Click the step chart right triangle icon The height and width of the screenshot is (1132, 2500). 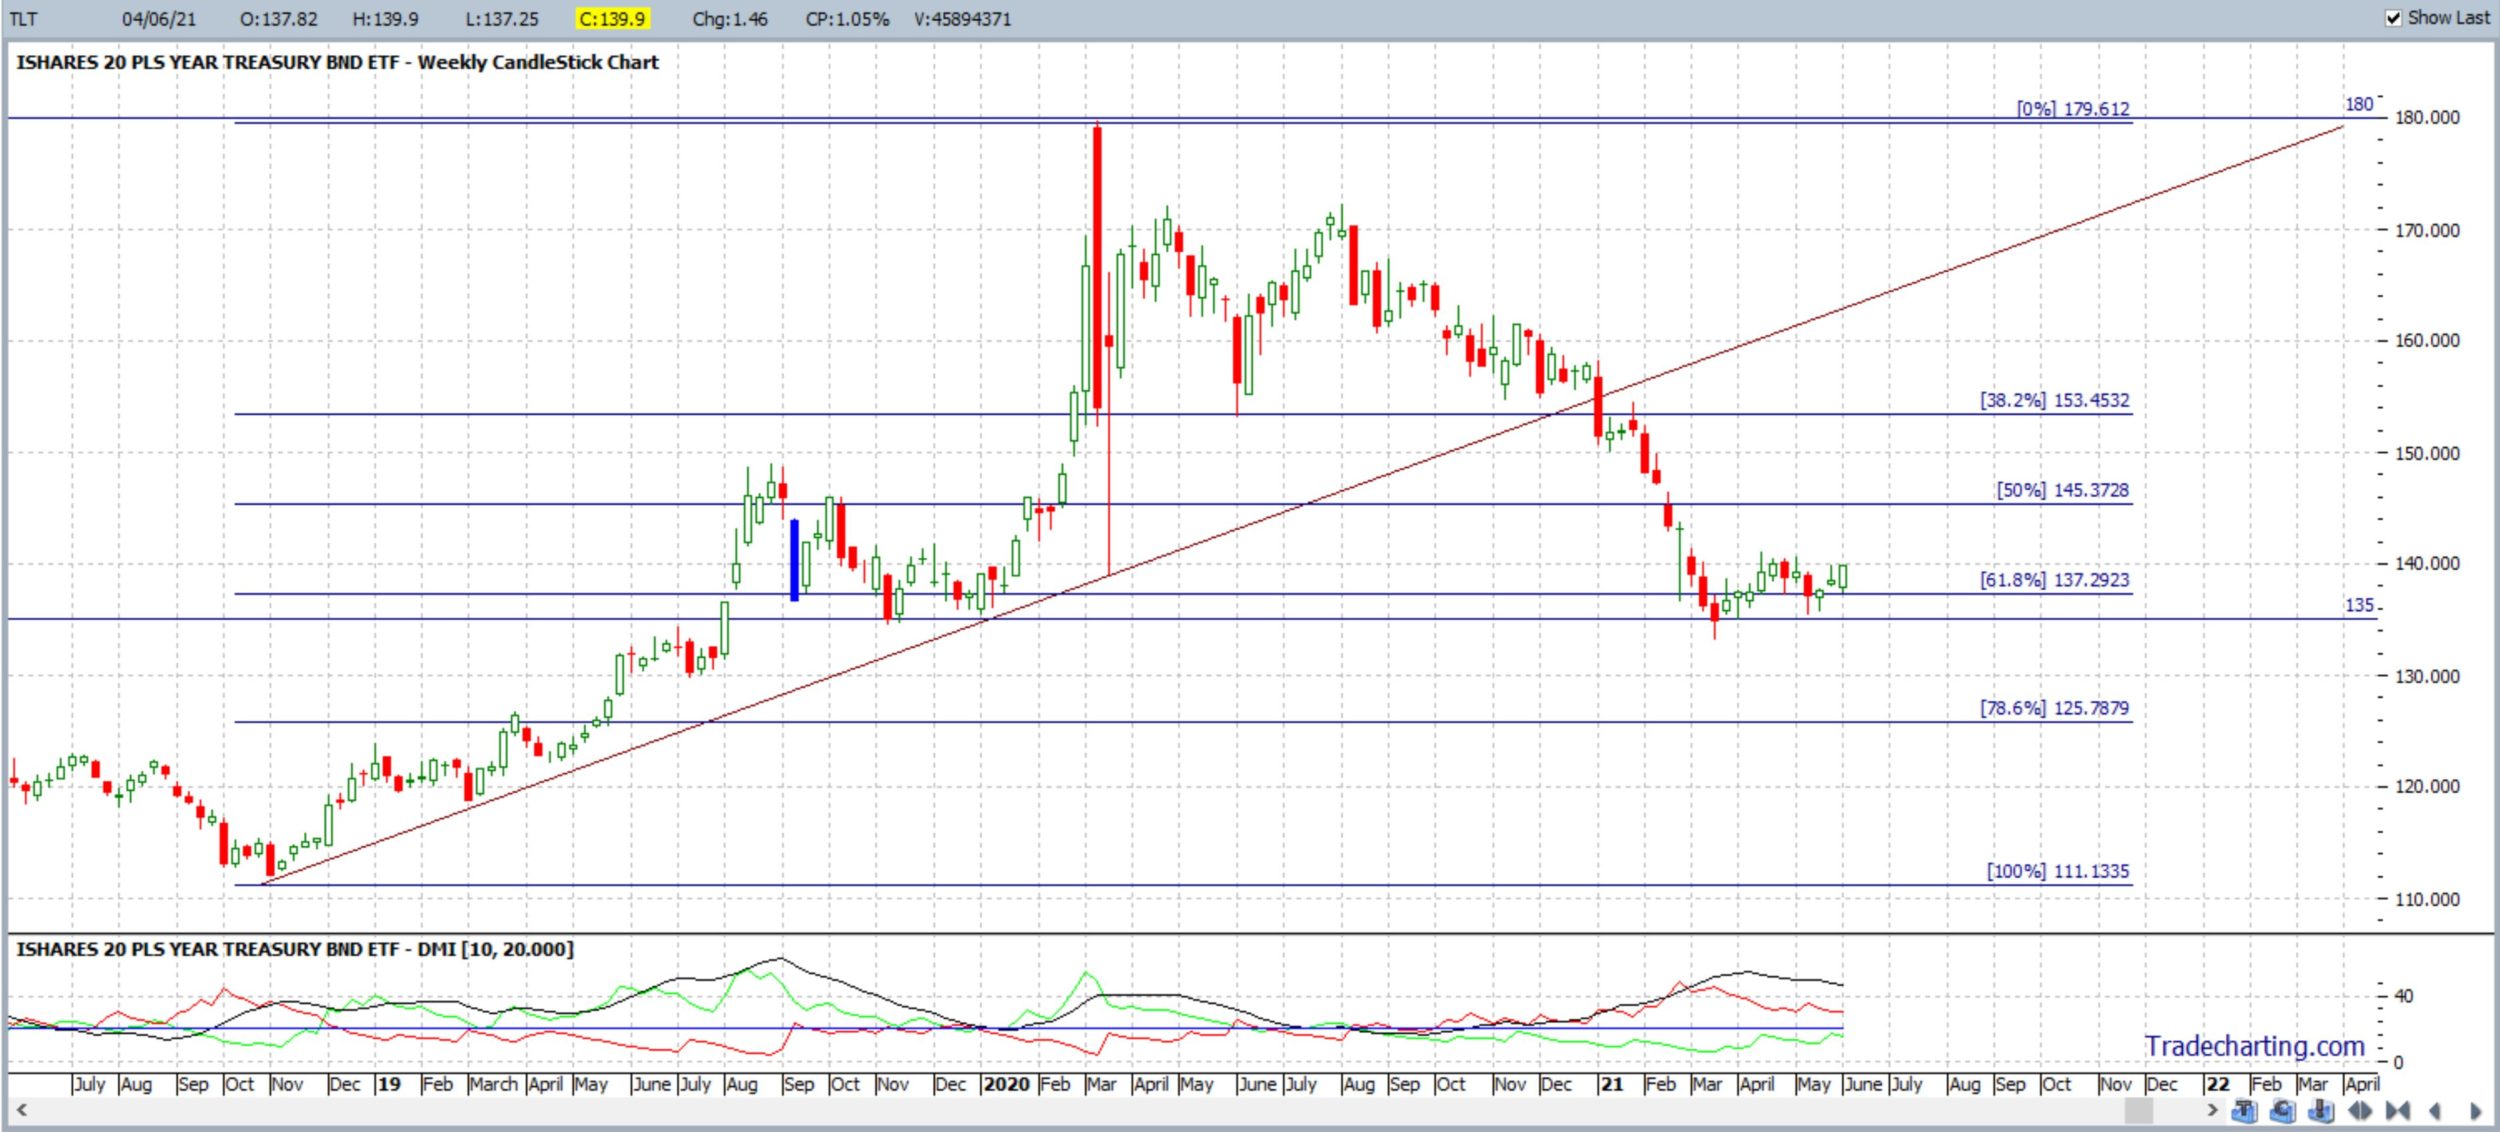coord(2475,1111)
